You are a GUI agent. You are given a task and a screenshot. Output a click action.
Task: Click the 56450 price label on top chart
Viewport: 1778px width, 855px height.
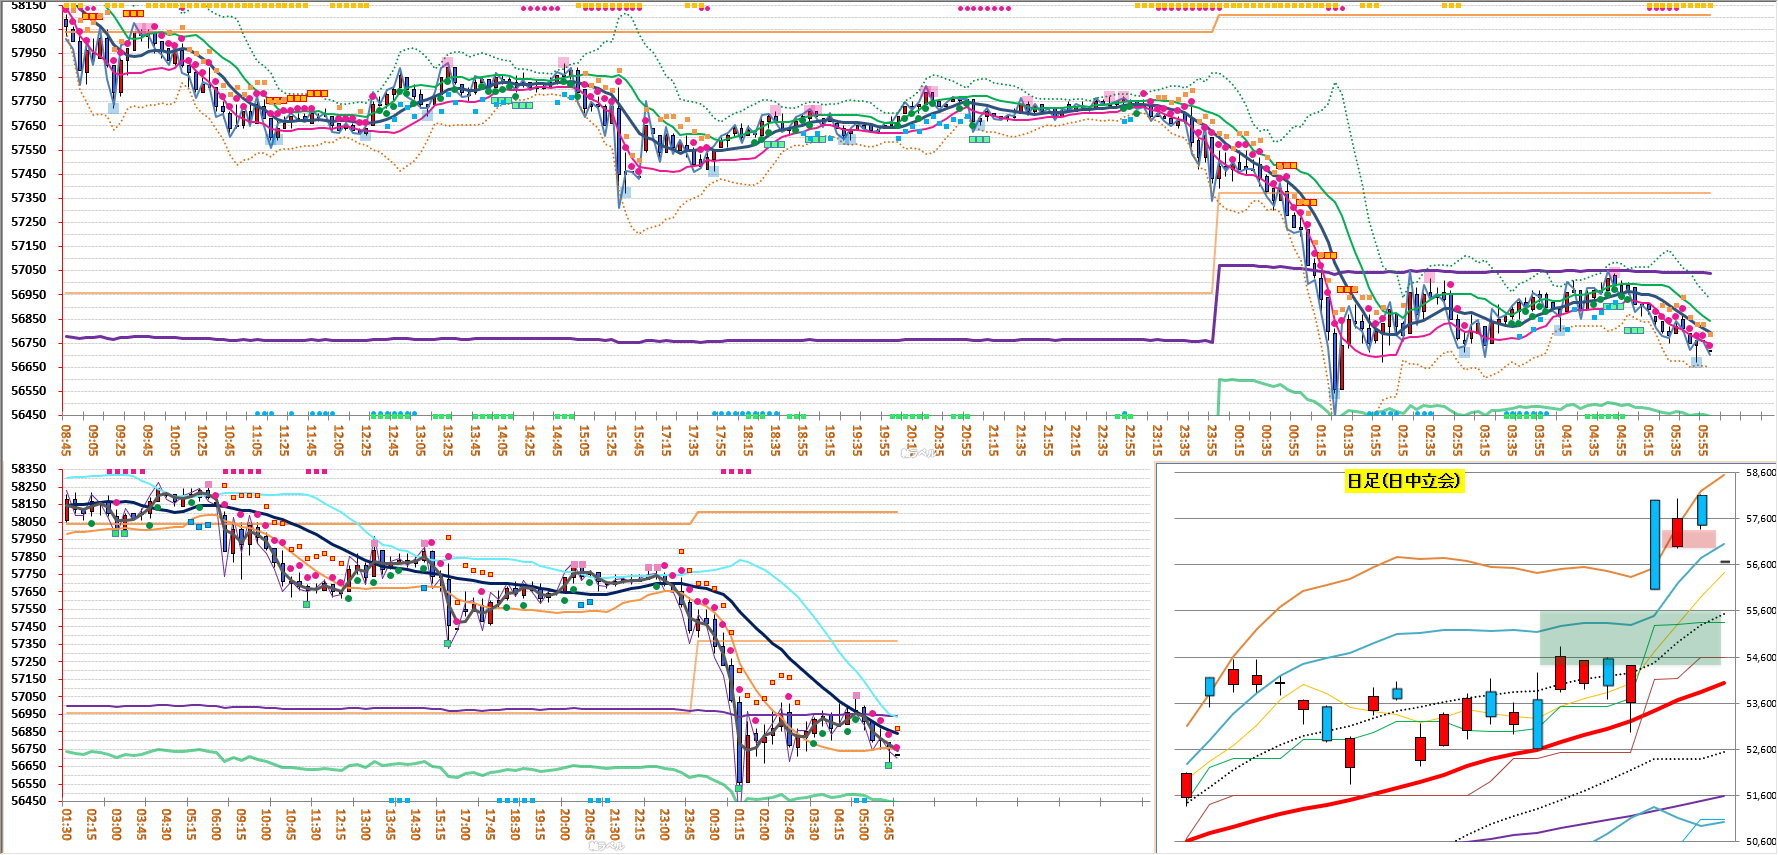point(28,415)
